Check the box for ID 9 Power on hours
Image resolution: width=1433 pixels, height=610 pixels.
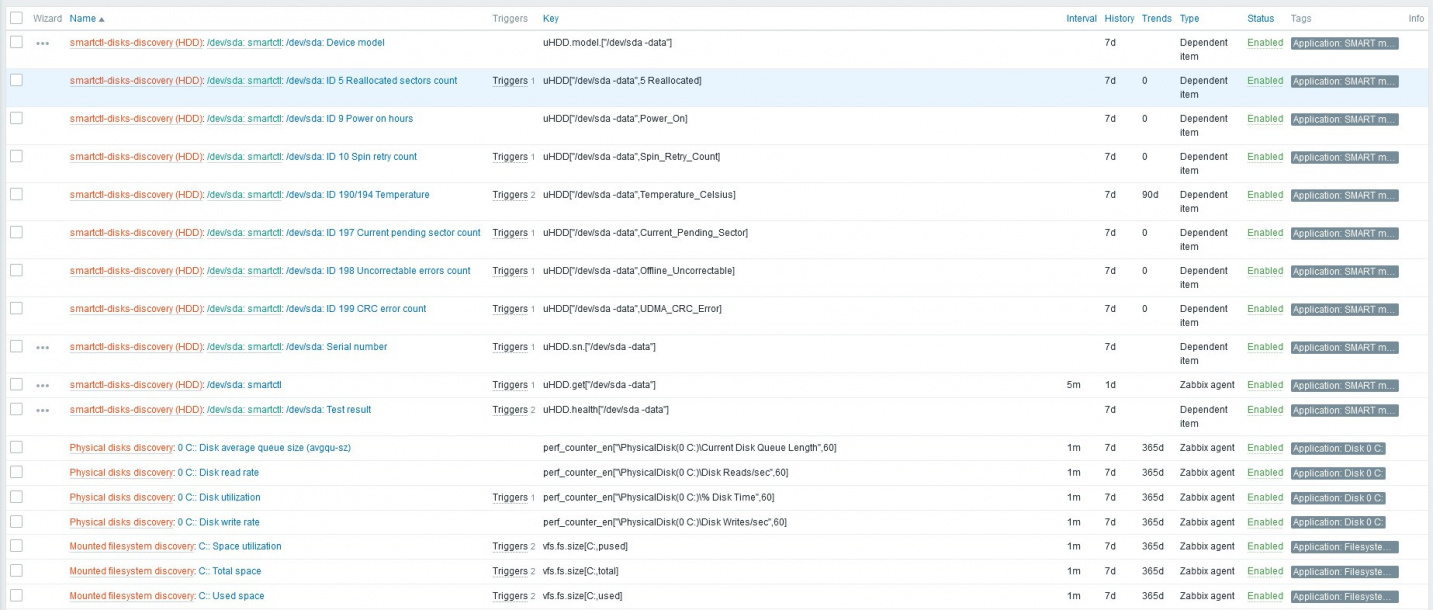(16, 118)
